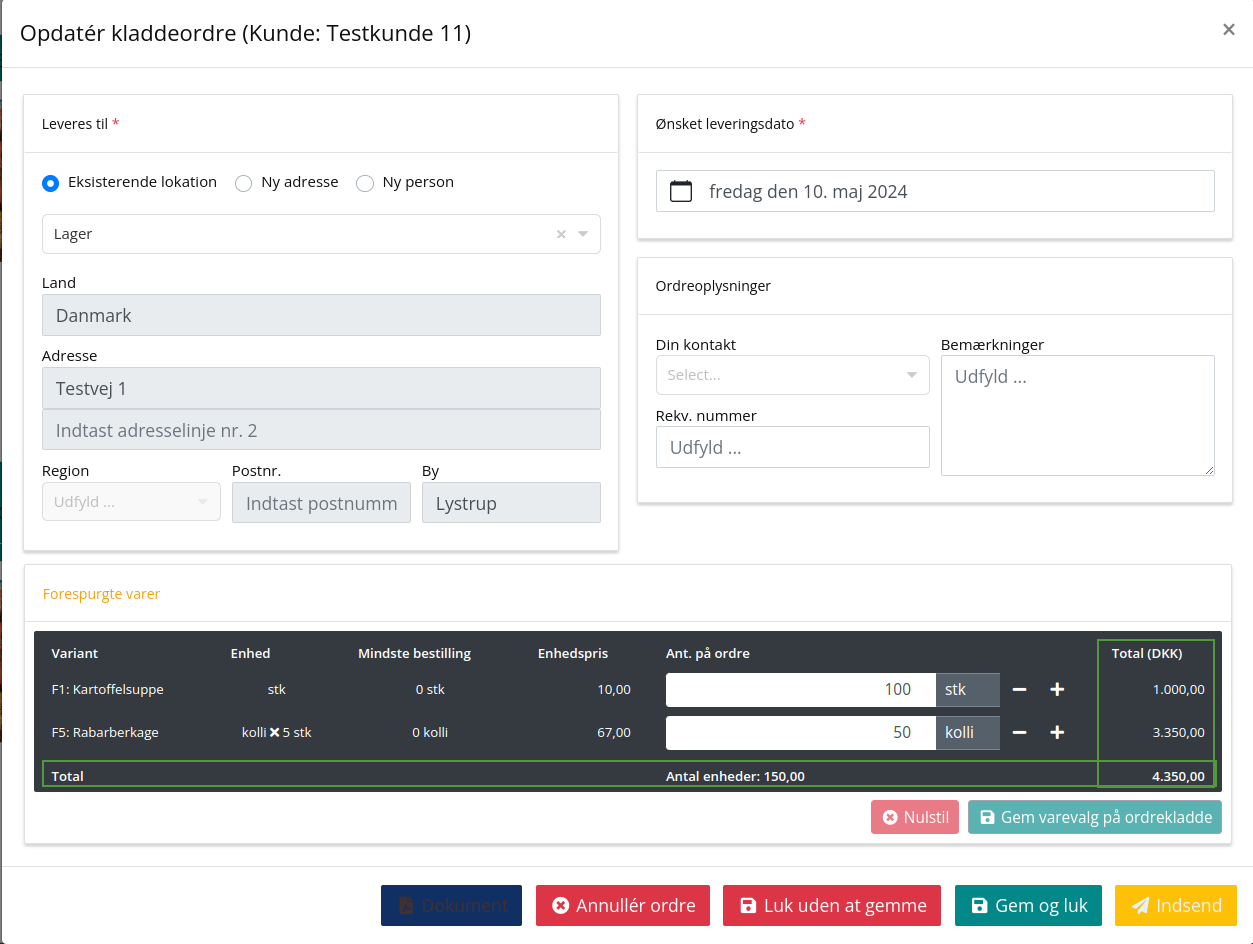Decrease the Kartoffelsuppe quantity with minus icon
1253x944 pixels.
click(1019, 690)
